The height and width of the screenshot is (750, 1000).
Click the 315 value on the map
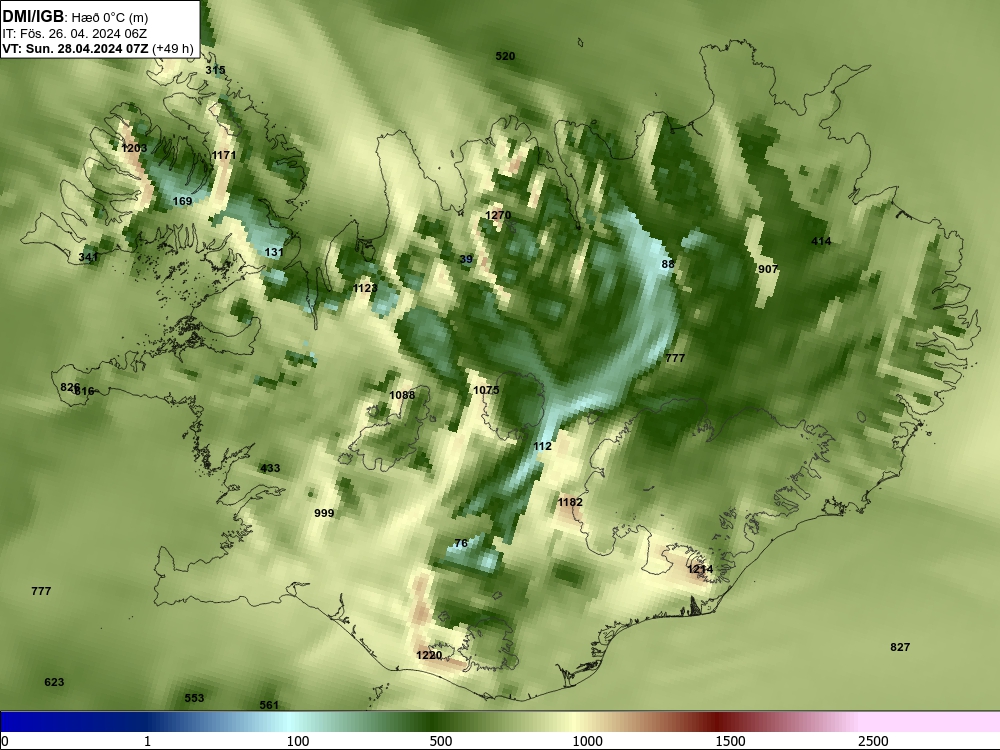pos(215,70)
